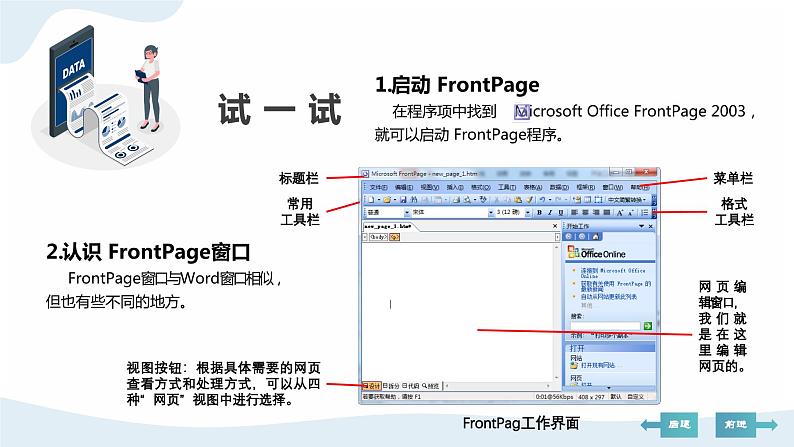The width and height of the screenshot is (794, 447).
Task: Switch to the 代码 (Code) view tab
Action: point(410,385)
